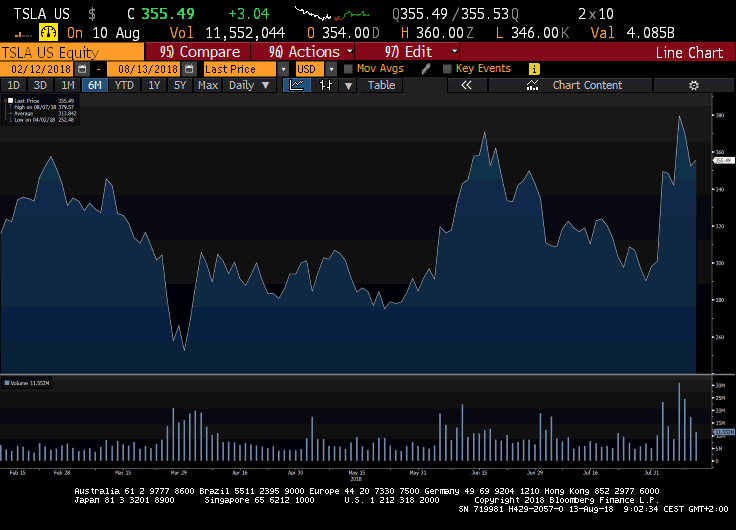Enable the Key Events checkbox
Image resolution: width=736 pixels, height=530 pixels.
(x=447, y=69)
